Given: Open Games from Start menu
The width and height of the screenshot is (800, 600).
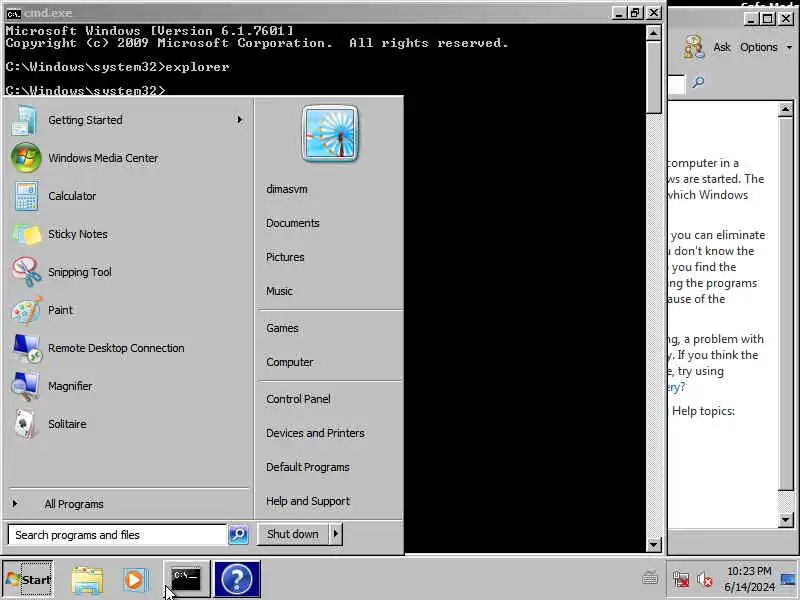Looking at the screenshot, I should point(282,329).
